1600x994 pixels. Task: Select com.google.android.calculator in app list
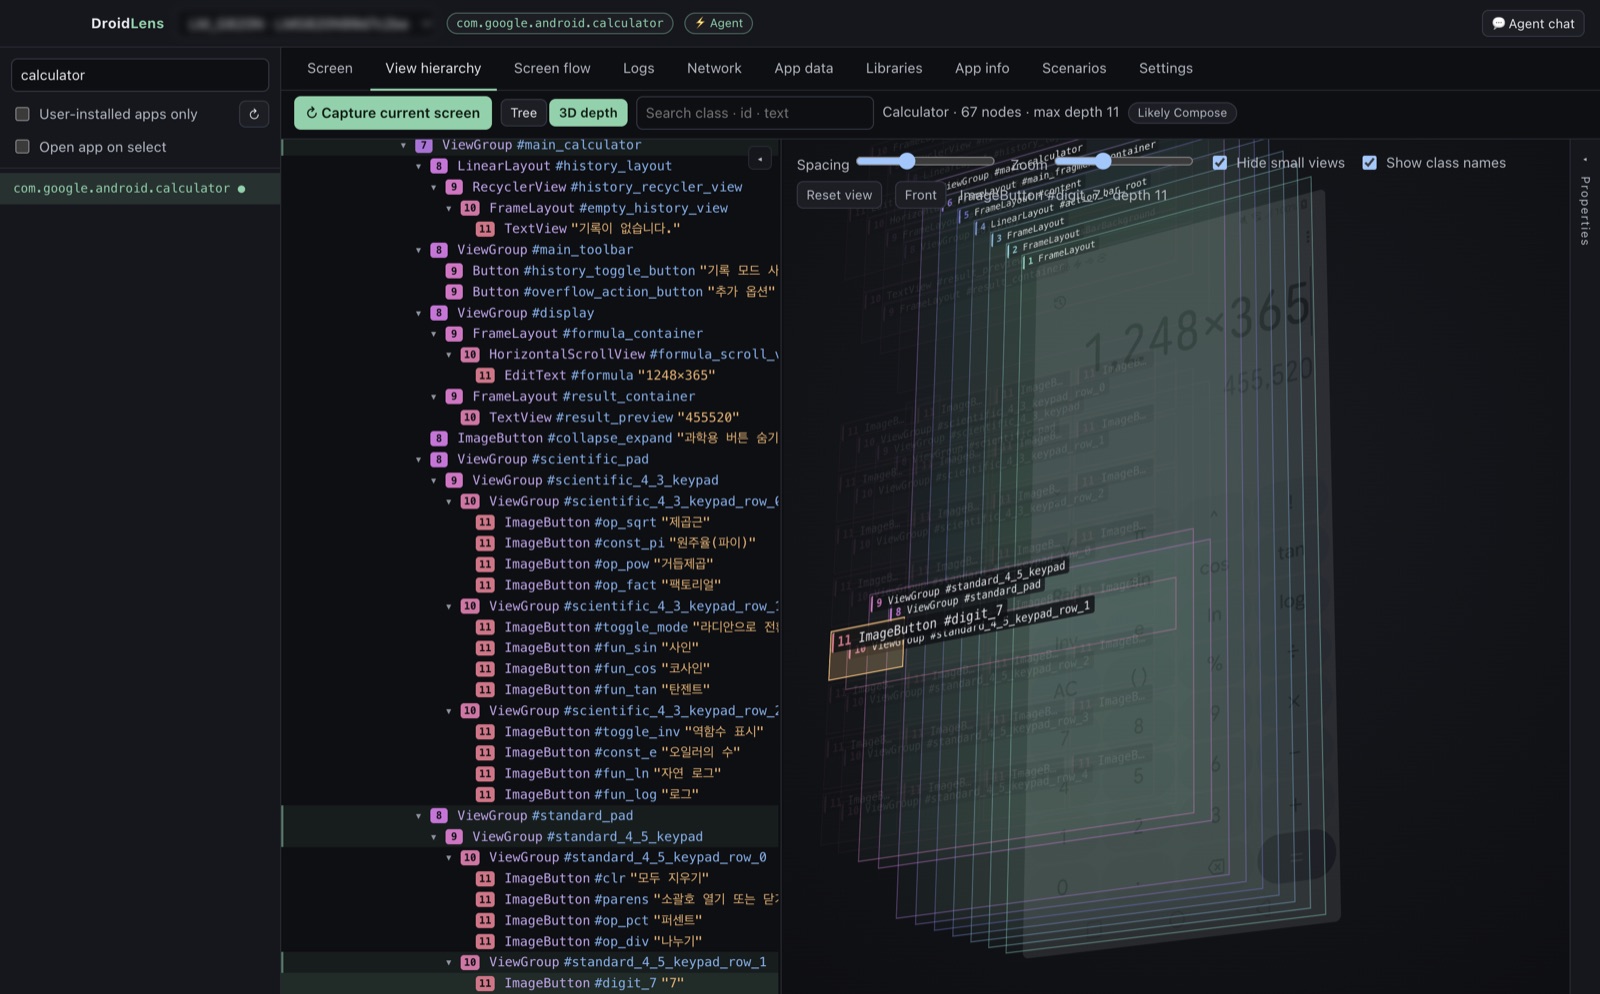[x=140, y=188]
